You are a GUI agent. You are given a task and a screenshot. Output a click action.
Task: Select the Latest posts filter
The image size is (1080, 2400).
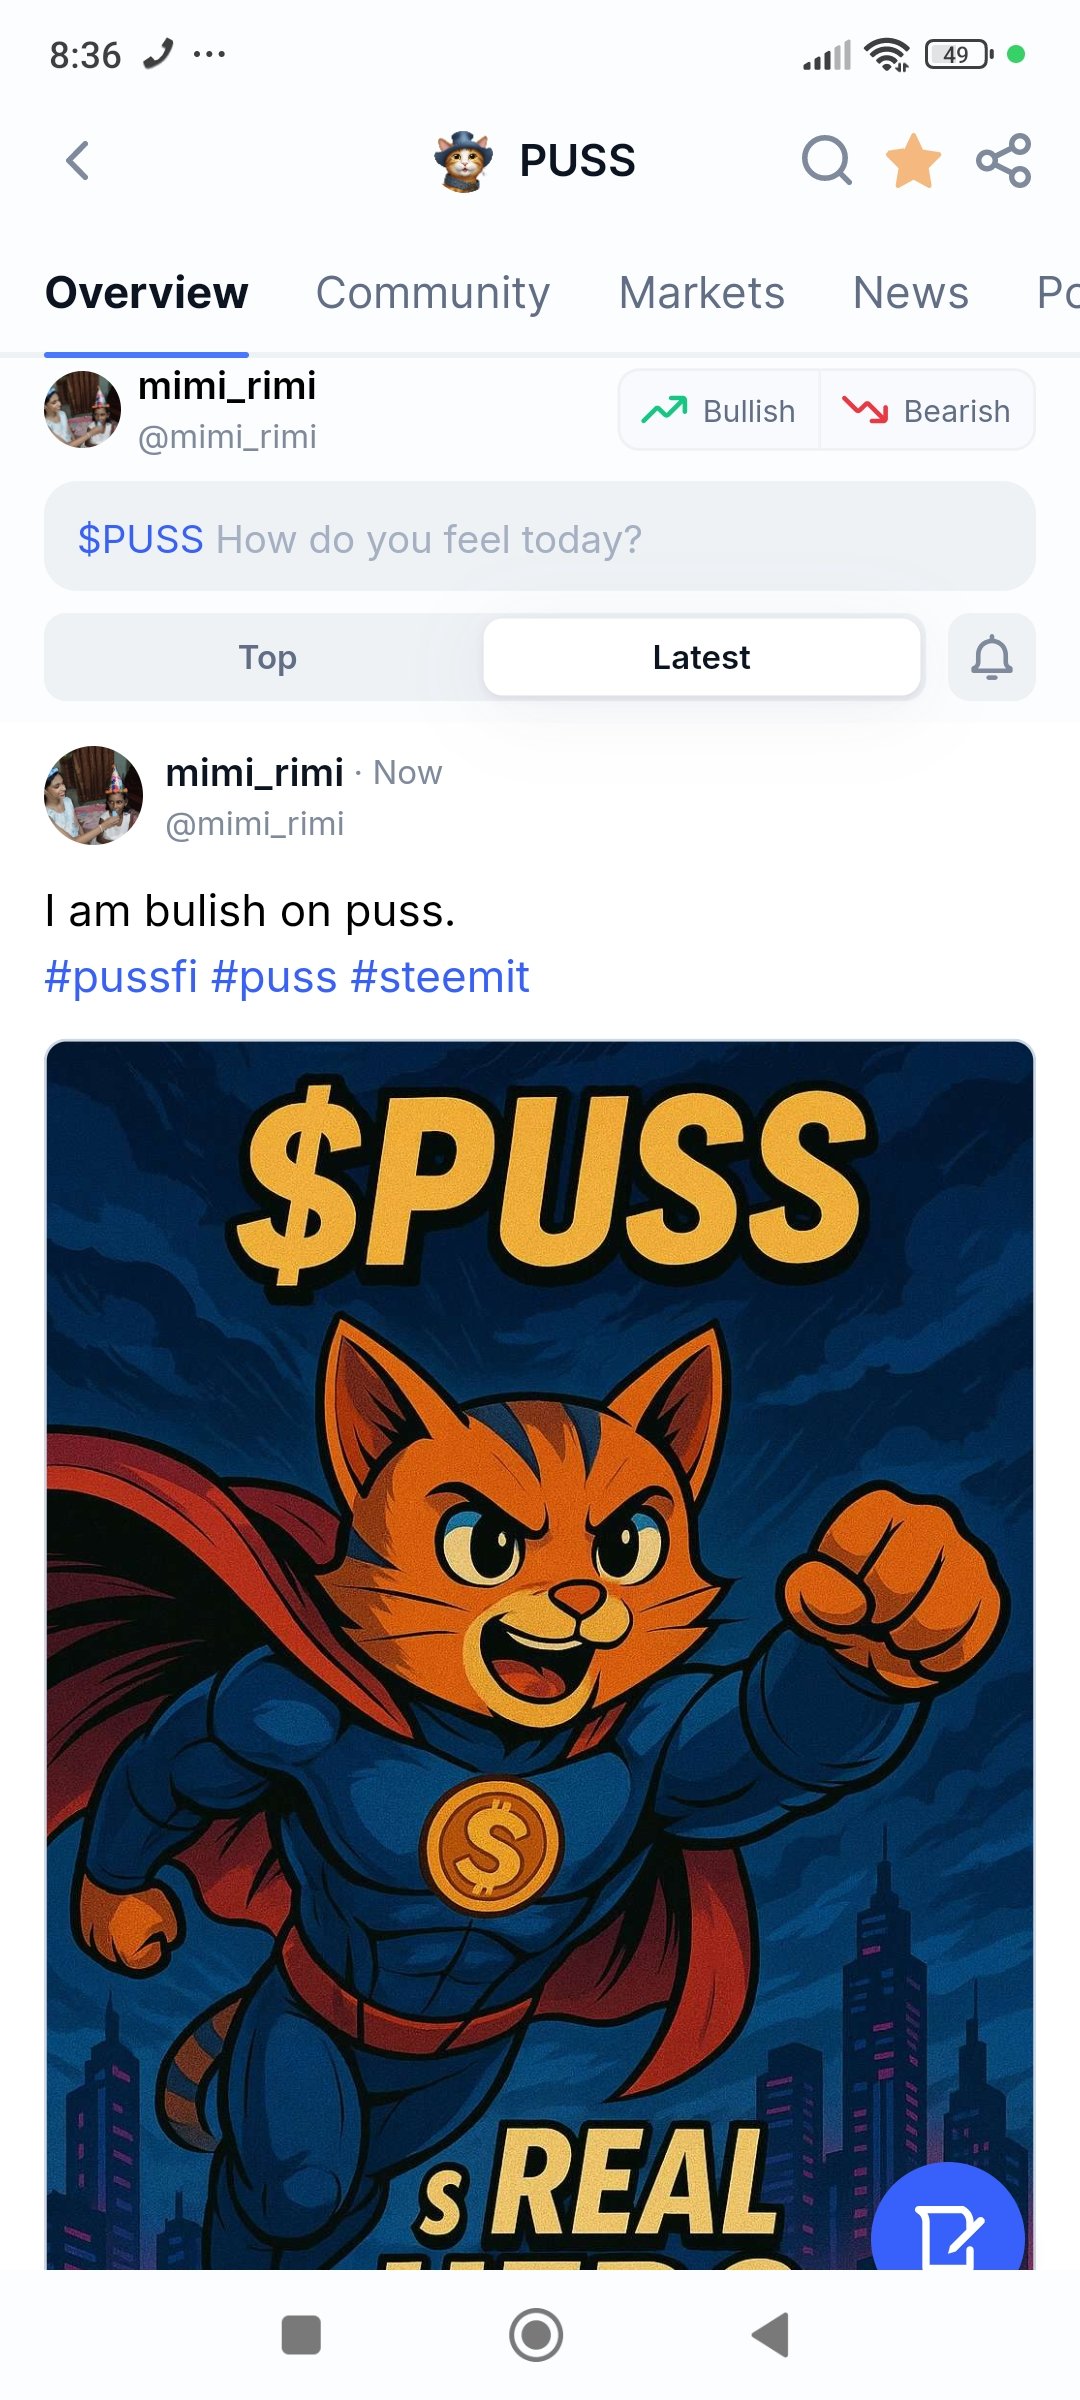701,657
